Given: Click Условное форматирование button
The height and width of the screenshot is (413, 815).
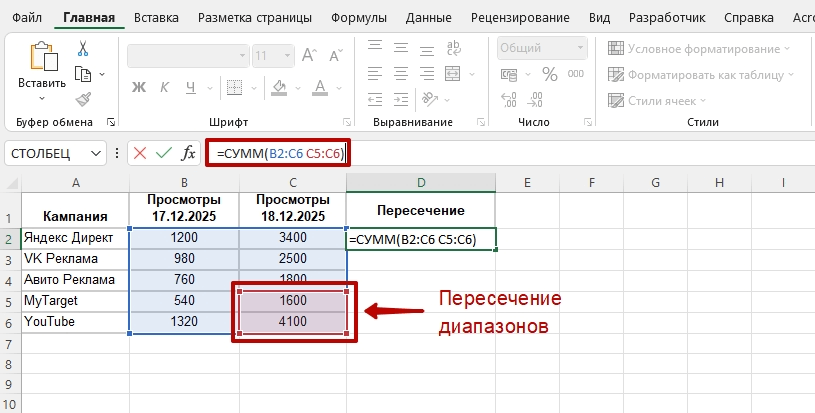Looking at the screenshot, I should [699, 49].
